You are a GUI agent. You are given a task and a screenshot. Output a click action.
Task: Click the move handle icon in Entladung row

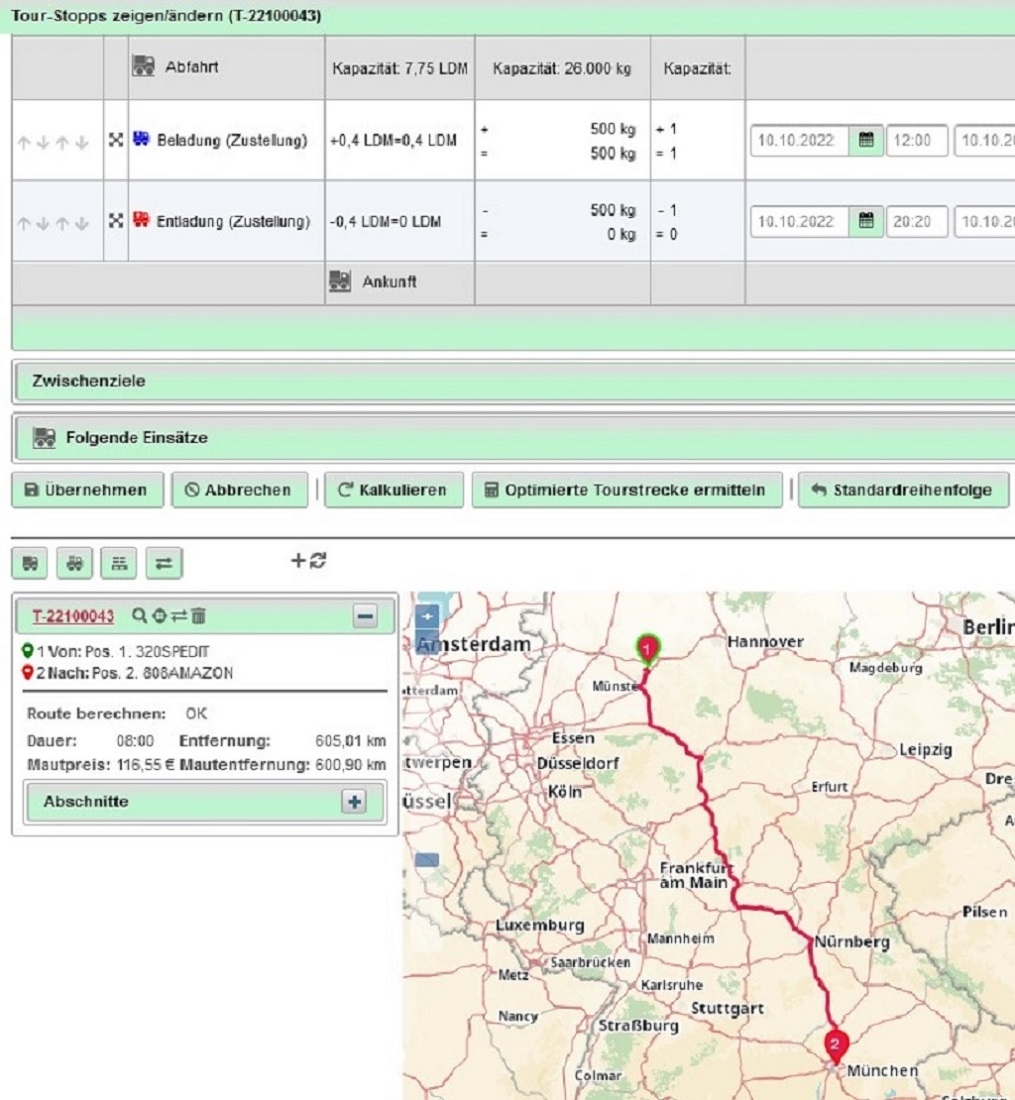click(x=116, y=221)
